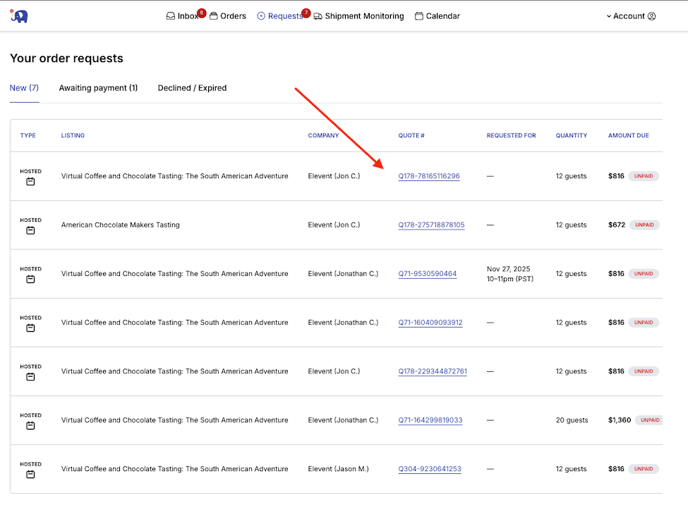Click hosted calendar icon in first row

click(30, 182)
